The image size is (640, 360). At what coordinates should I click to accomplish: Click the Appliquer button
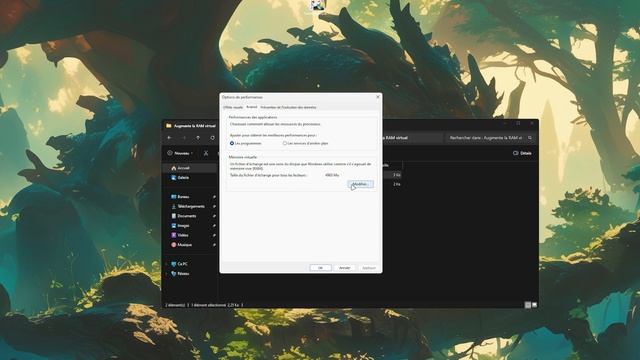point(369,268)
